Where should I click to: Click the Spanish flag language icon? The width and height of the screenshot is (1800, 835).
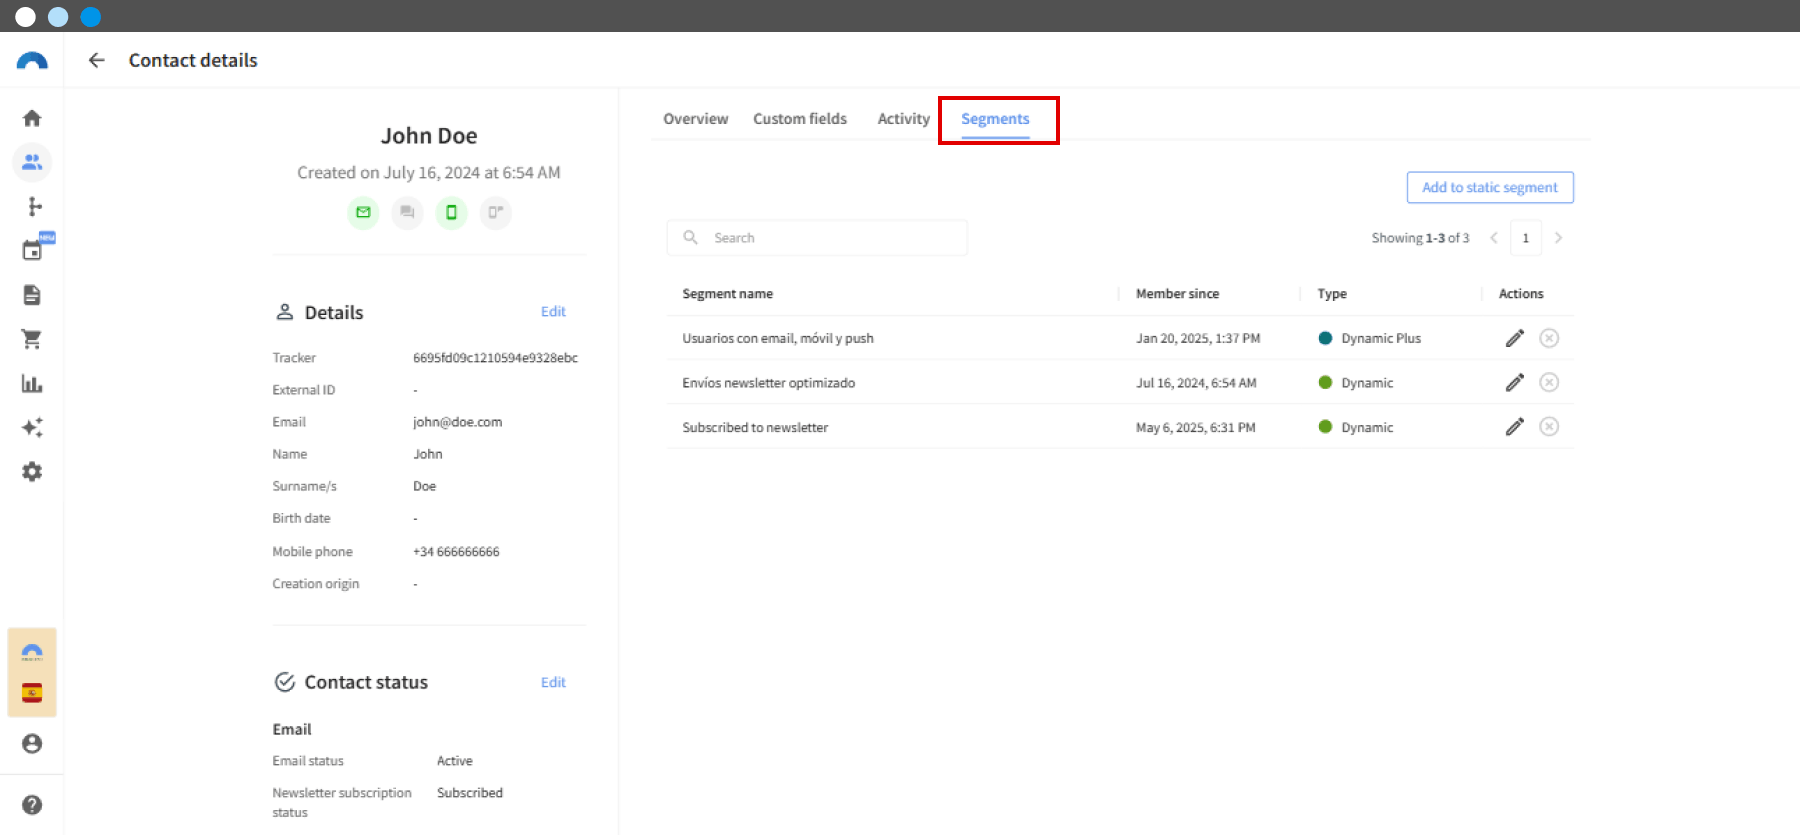(x=32, y=693)
